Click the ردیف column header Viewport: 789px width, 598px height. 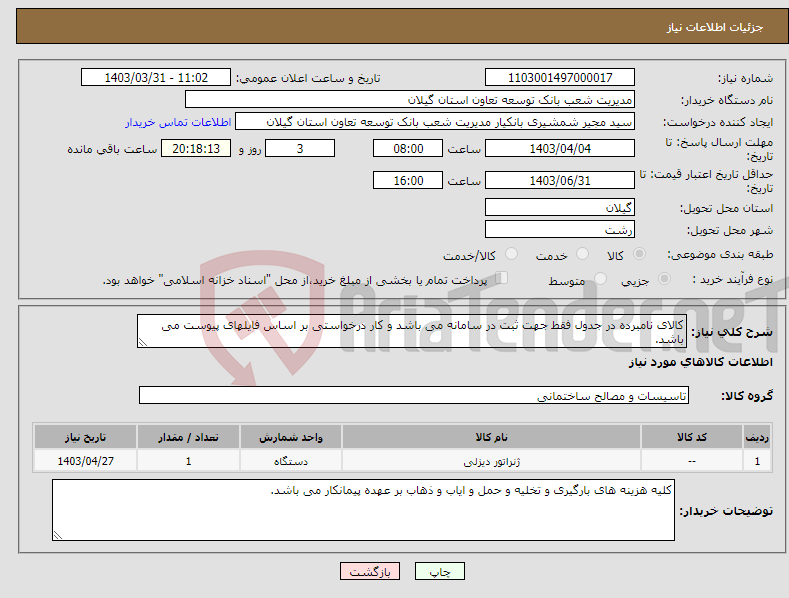[x=757, y=437]
